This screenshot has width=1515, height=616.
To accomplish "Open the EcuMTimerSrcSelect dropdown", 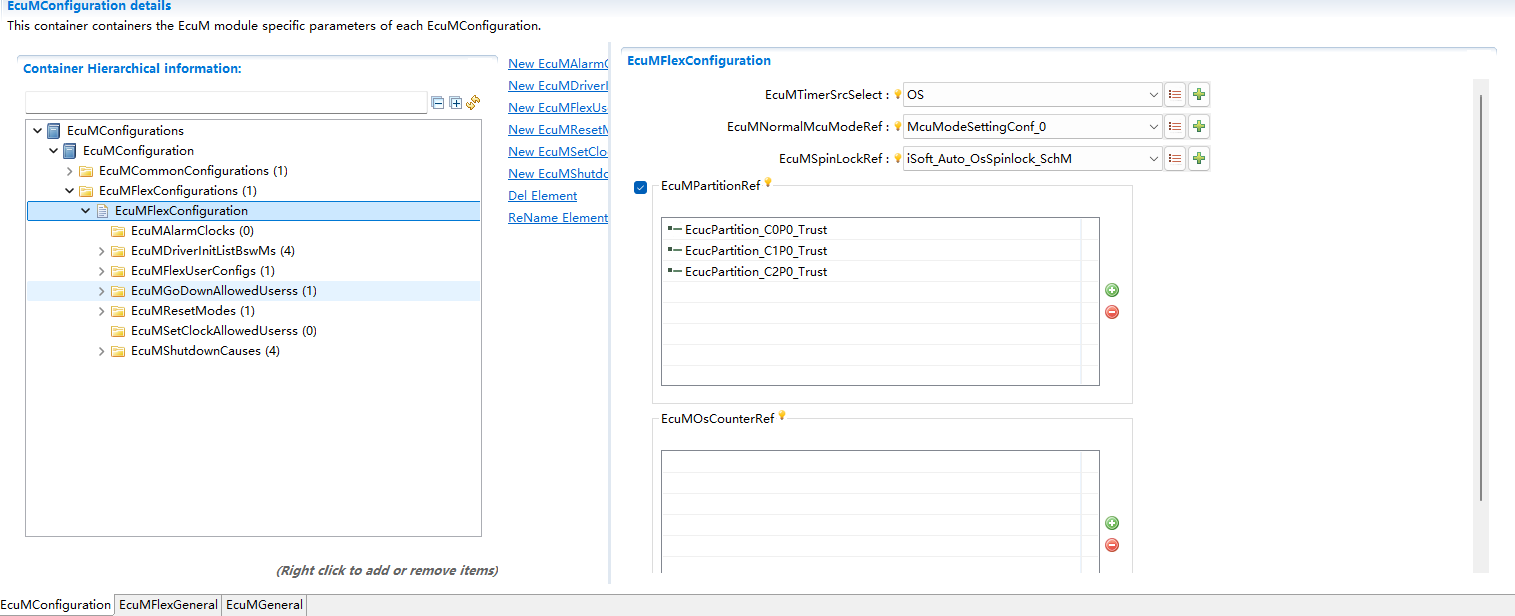I will (x=1154, y=95).
